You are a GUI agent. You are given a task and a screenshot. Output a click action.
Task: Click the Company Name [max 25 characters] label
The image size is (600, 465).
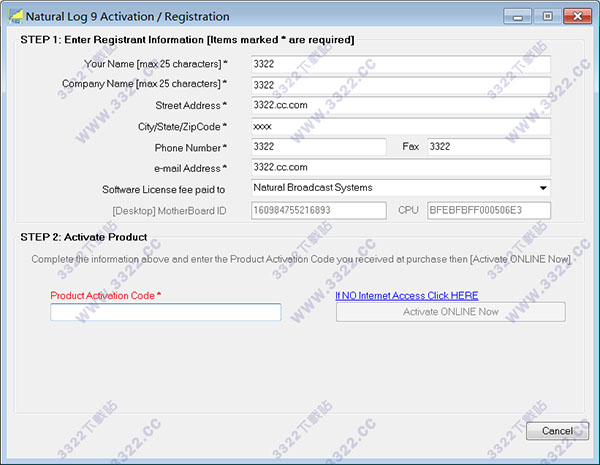coord(144,84)
